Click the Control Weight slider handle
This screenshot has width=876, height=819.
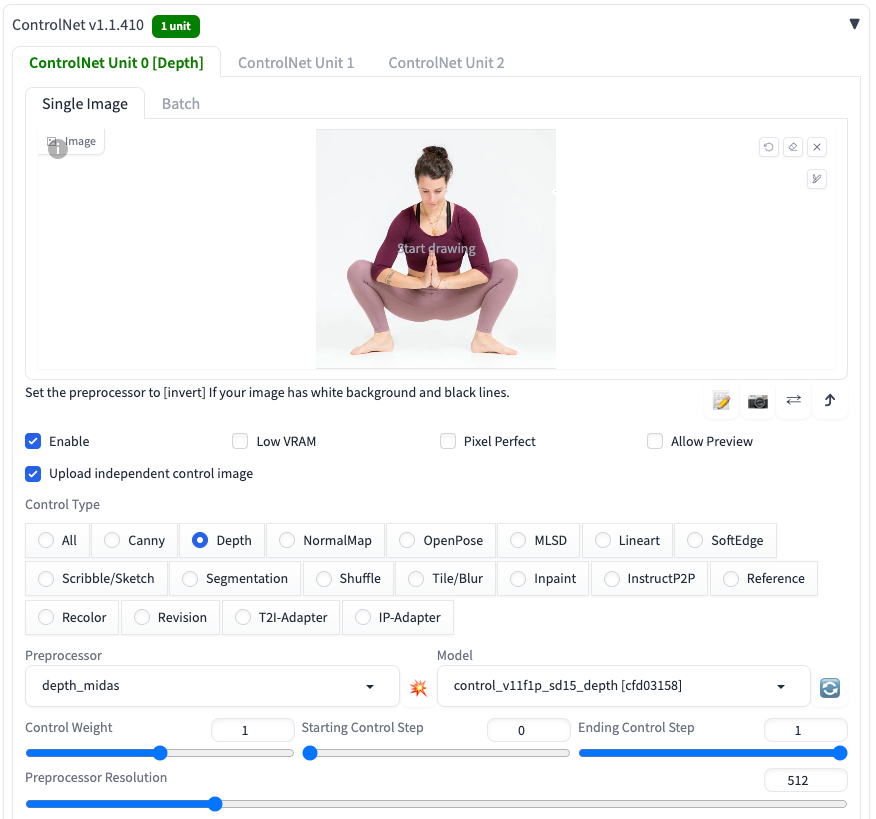pyautogui.click(x=160, y=753)
